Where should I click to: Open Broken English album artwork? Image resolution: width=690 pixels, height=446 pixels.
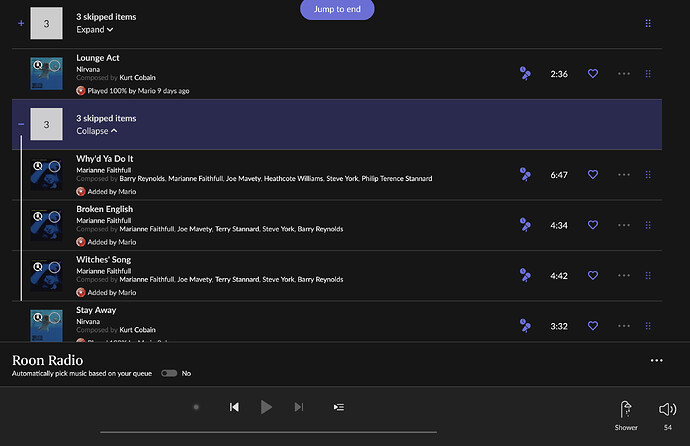[x=46, y=225]
